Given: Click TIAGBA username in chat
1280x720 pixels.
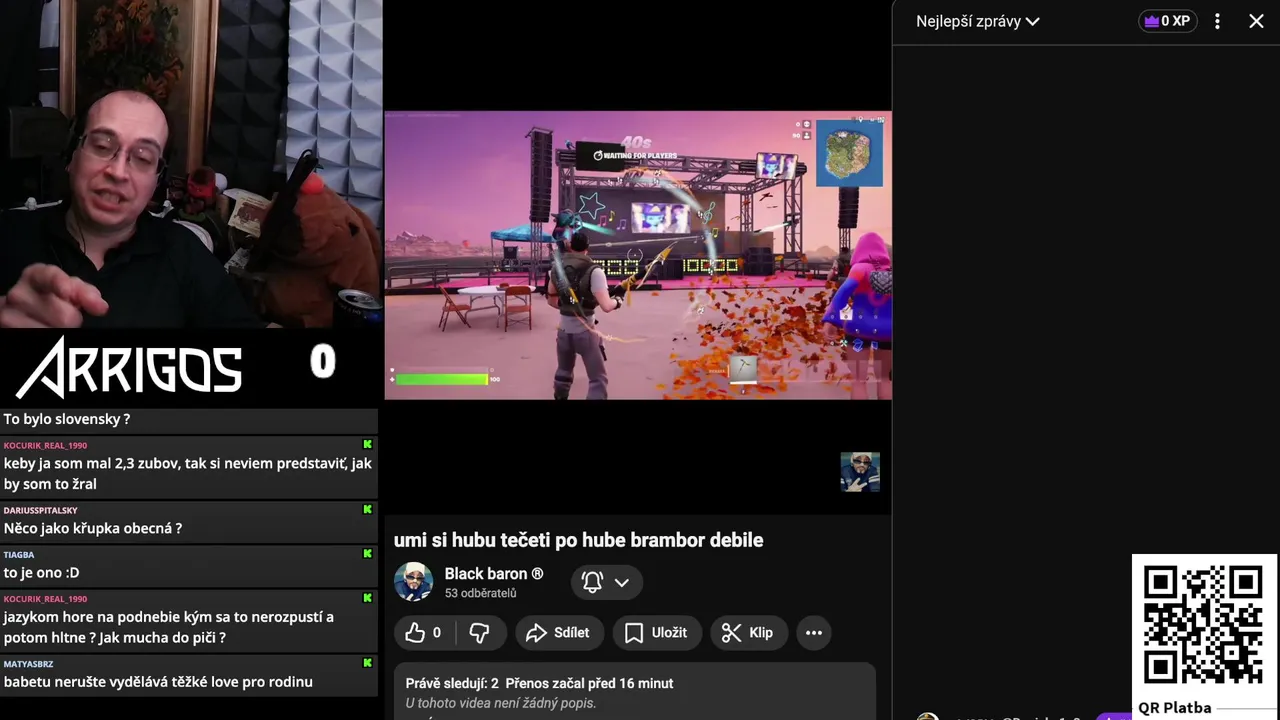Looking at the screenshot, I should [x=19, y=554].
